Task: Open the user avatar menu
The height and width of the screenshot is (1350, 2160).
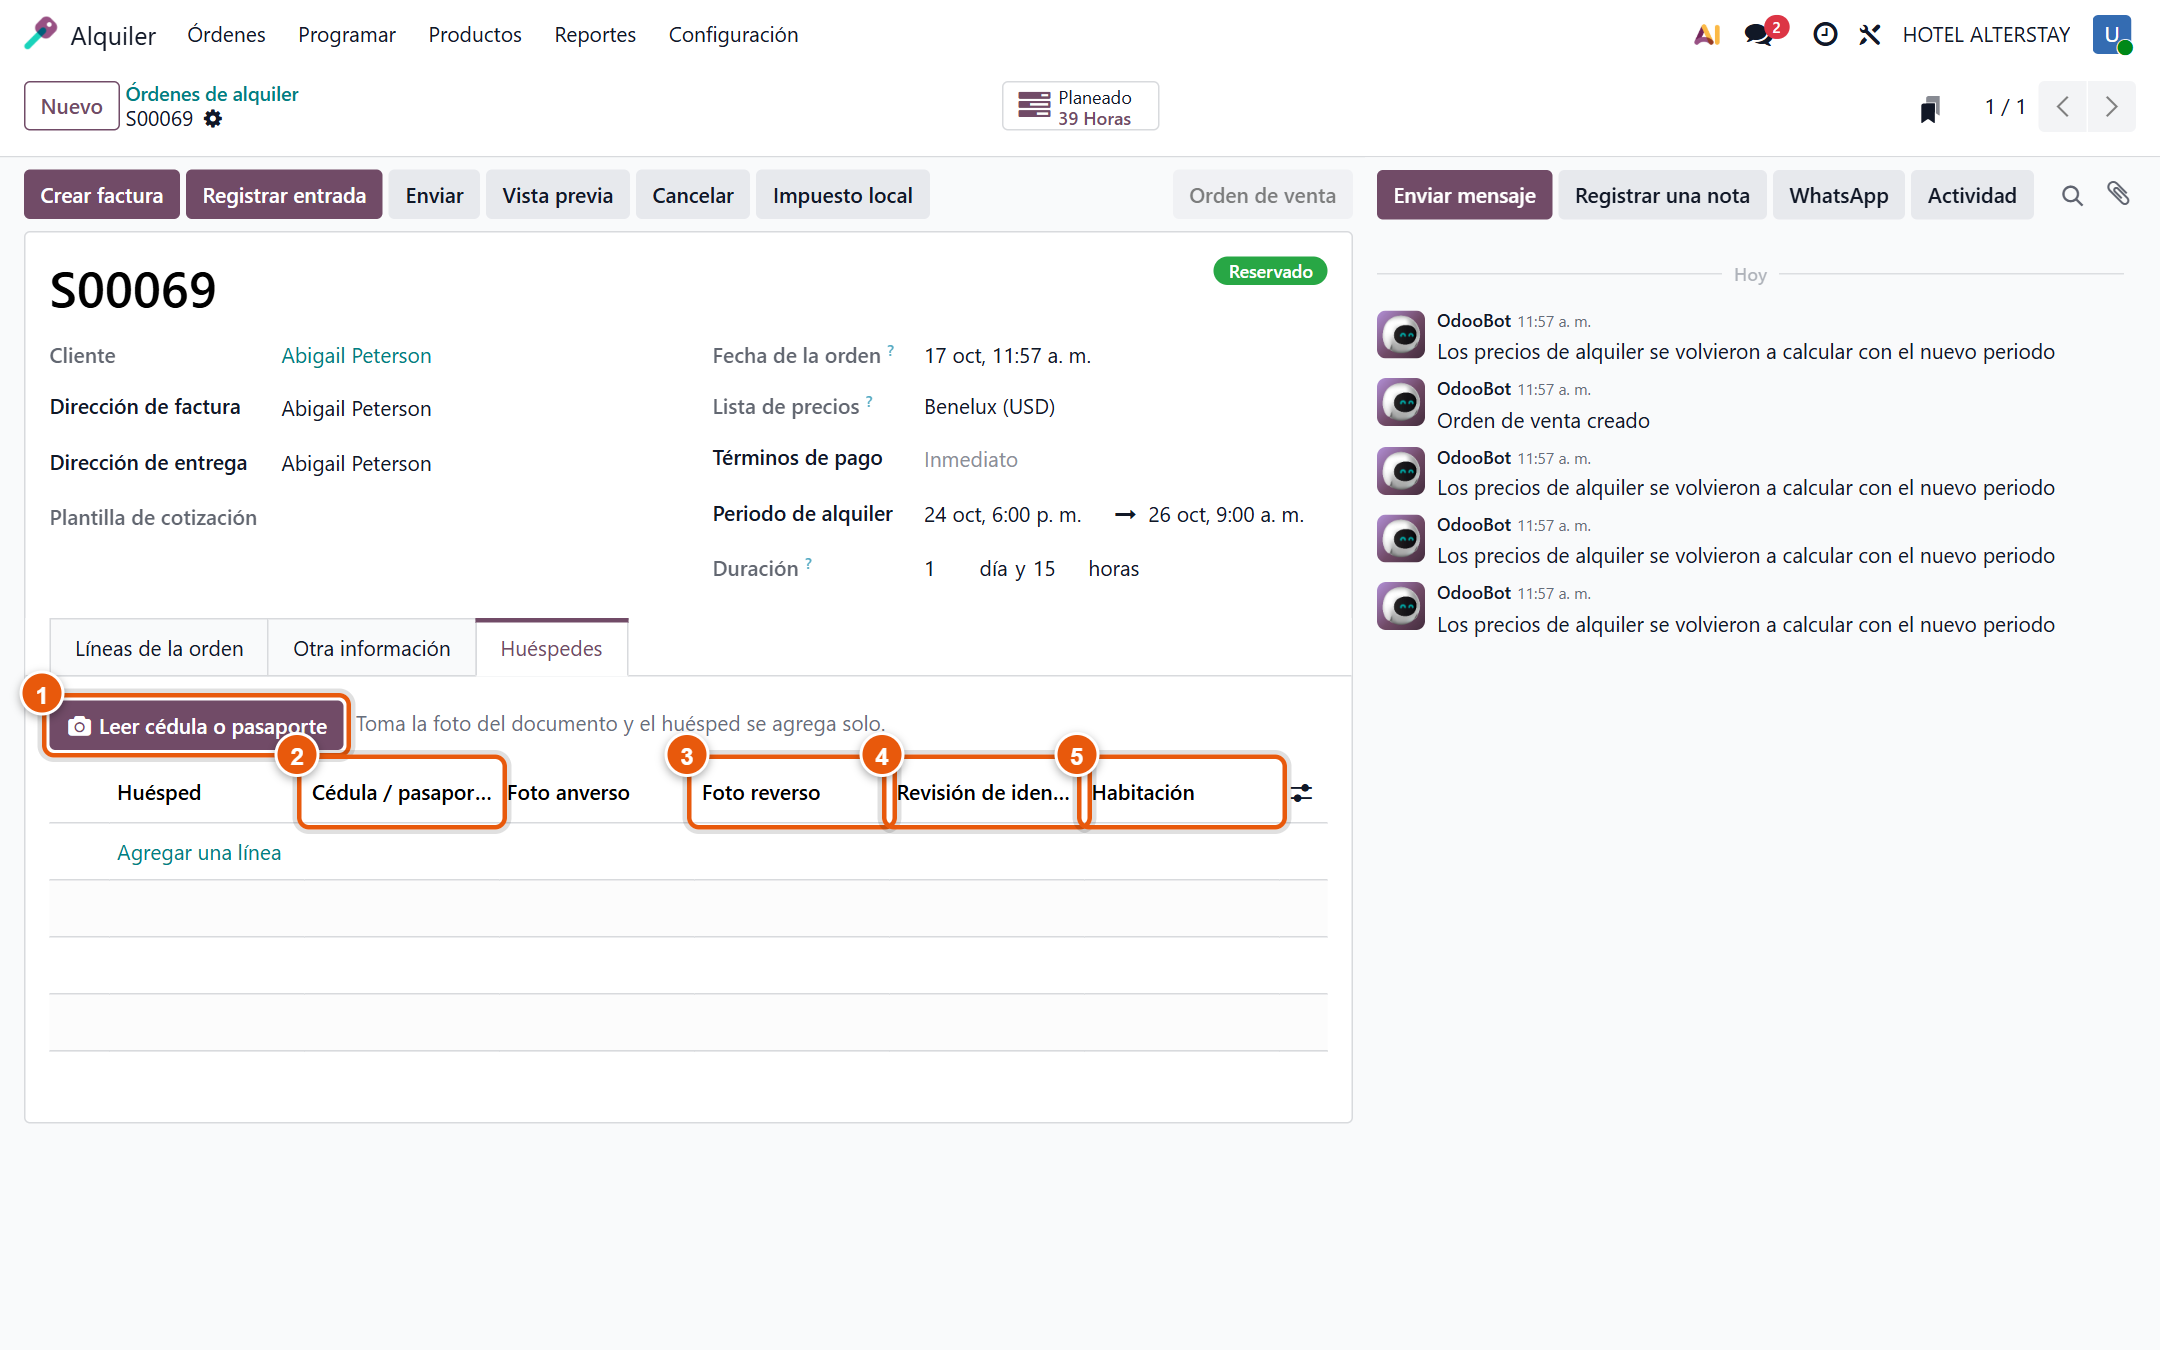Action: coord(2112,35)
